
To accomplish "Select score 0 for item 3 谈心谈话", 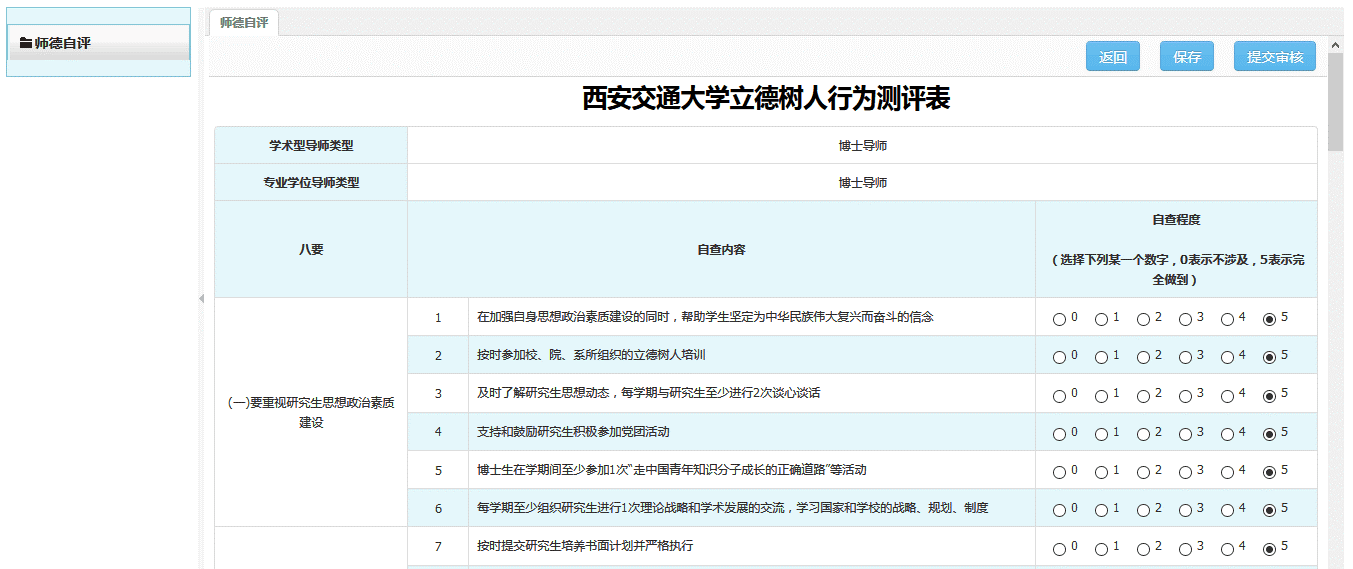I will tap(1059, 396).
